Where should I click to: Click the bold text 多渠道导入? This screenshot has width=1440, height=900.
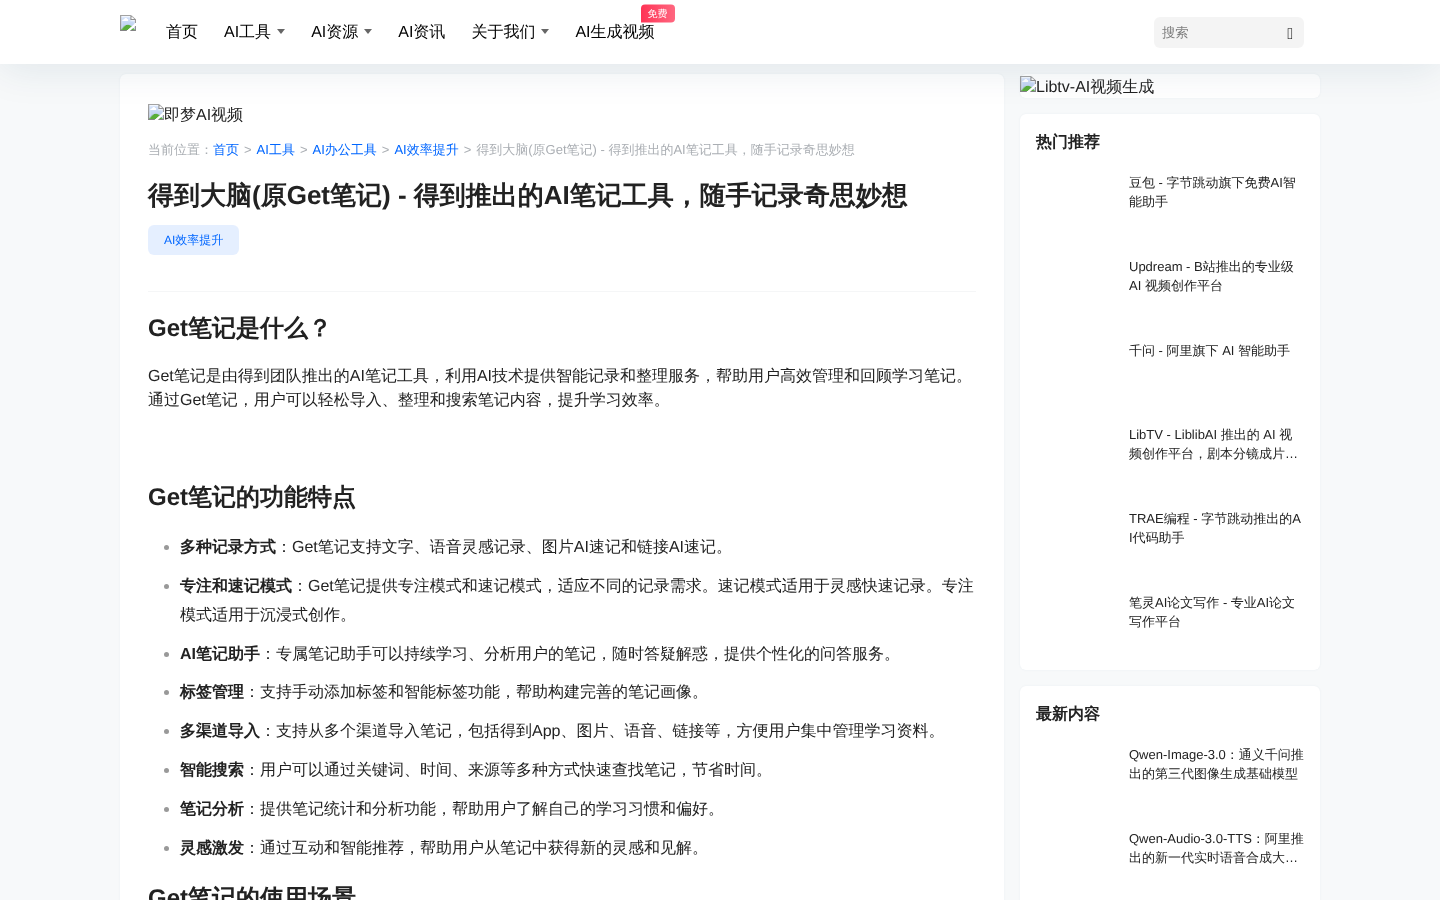point(220,731)
